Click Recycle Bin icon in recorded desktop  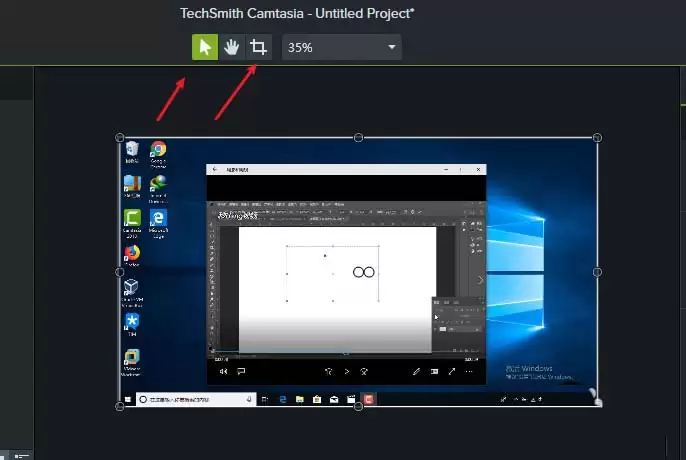pyautogui.click(x=132, y=152)
